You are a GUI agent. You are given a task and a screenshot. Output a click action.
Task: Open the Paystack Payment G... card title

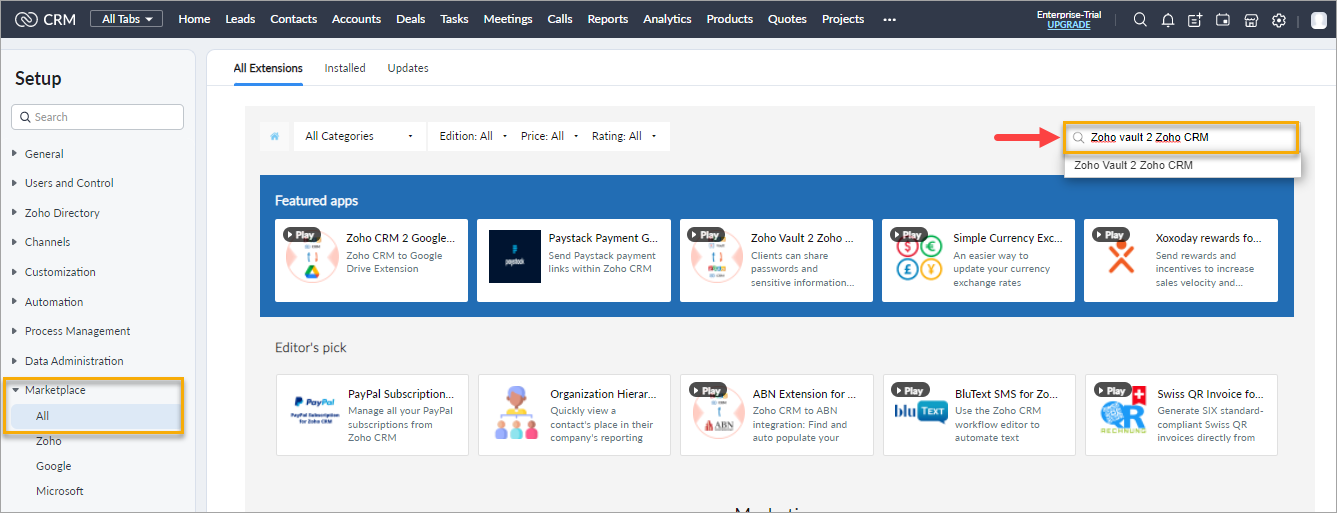pos(603,239)
